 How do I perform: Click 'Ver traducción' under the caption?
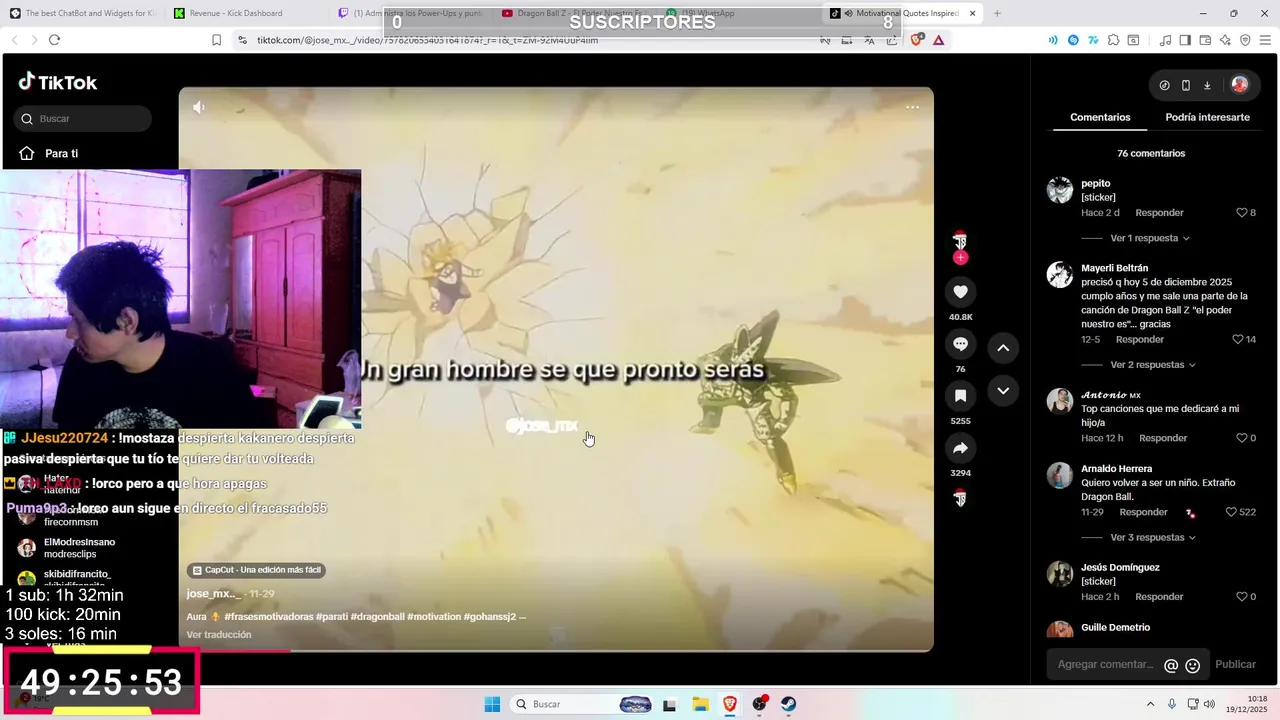[219, 635]
